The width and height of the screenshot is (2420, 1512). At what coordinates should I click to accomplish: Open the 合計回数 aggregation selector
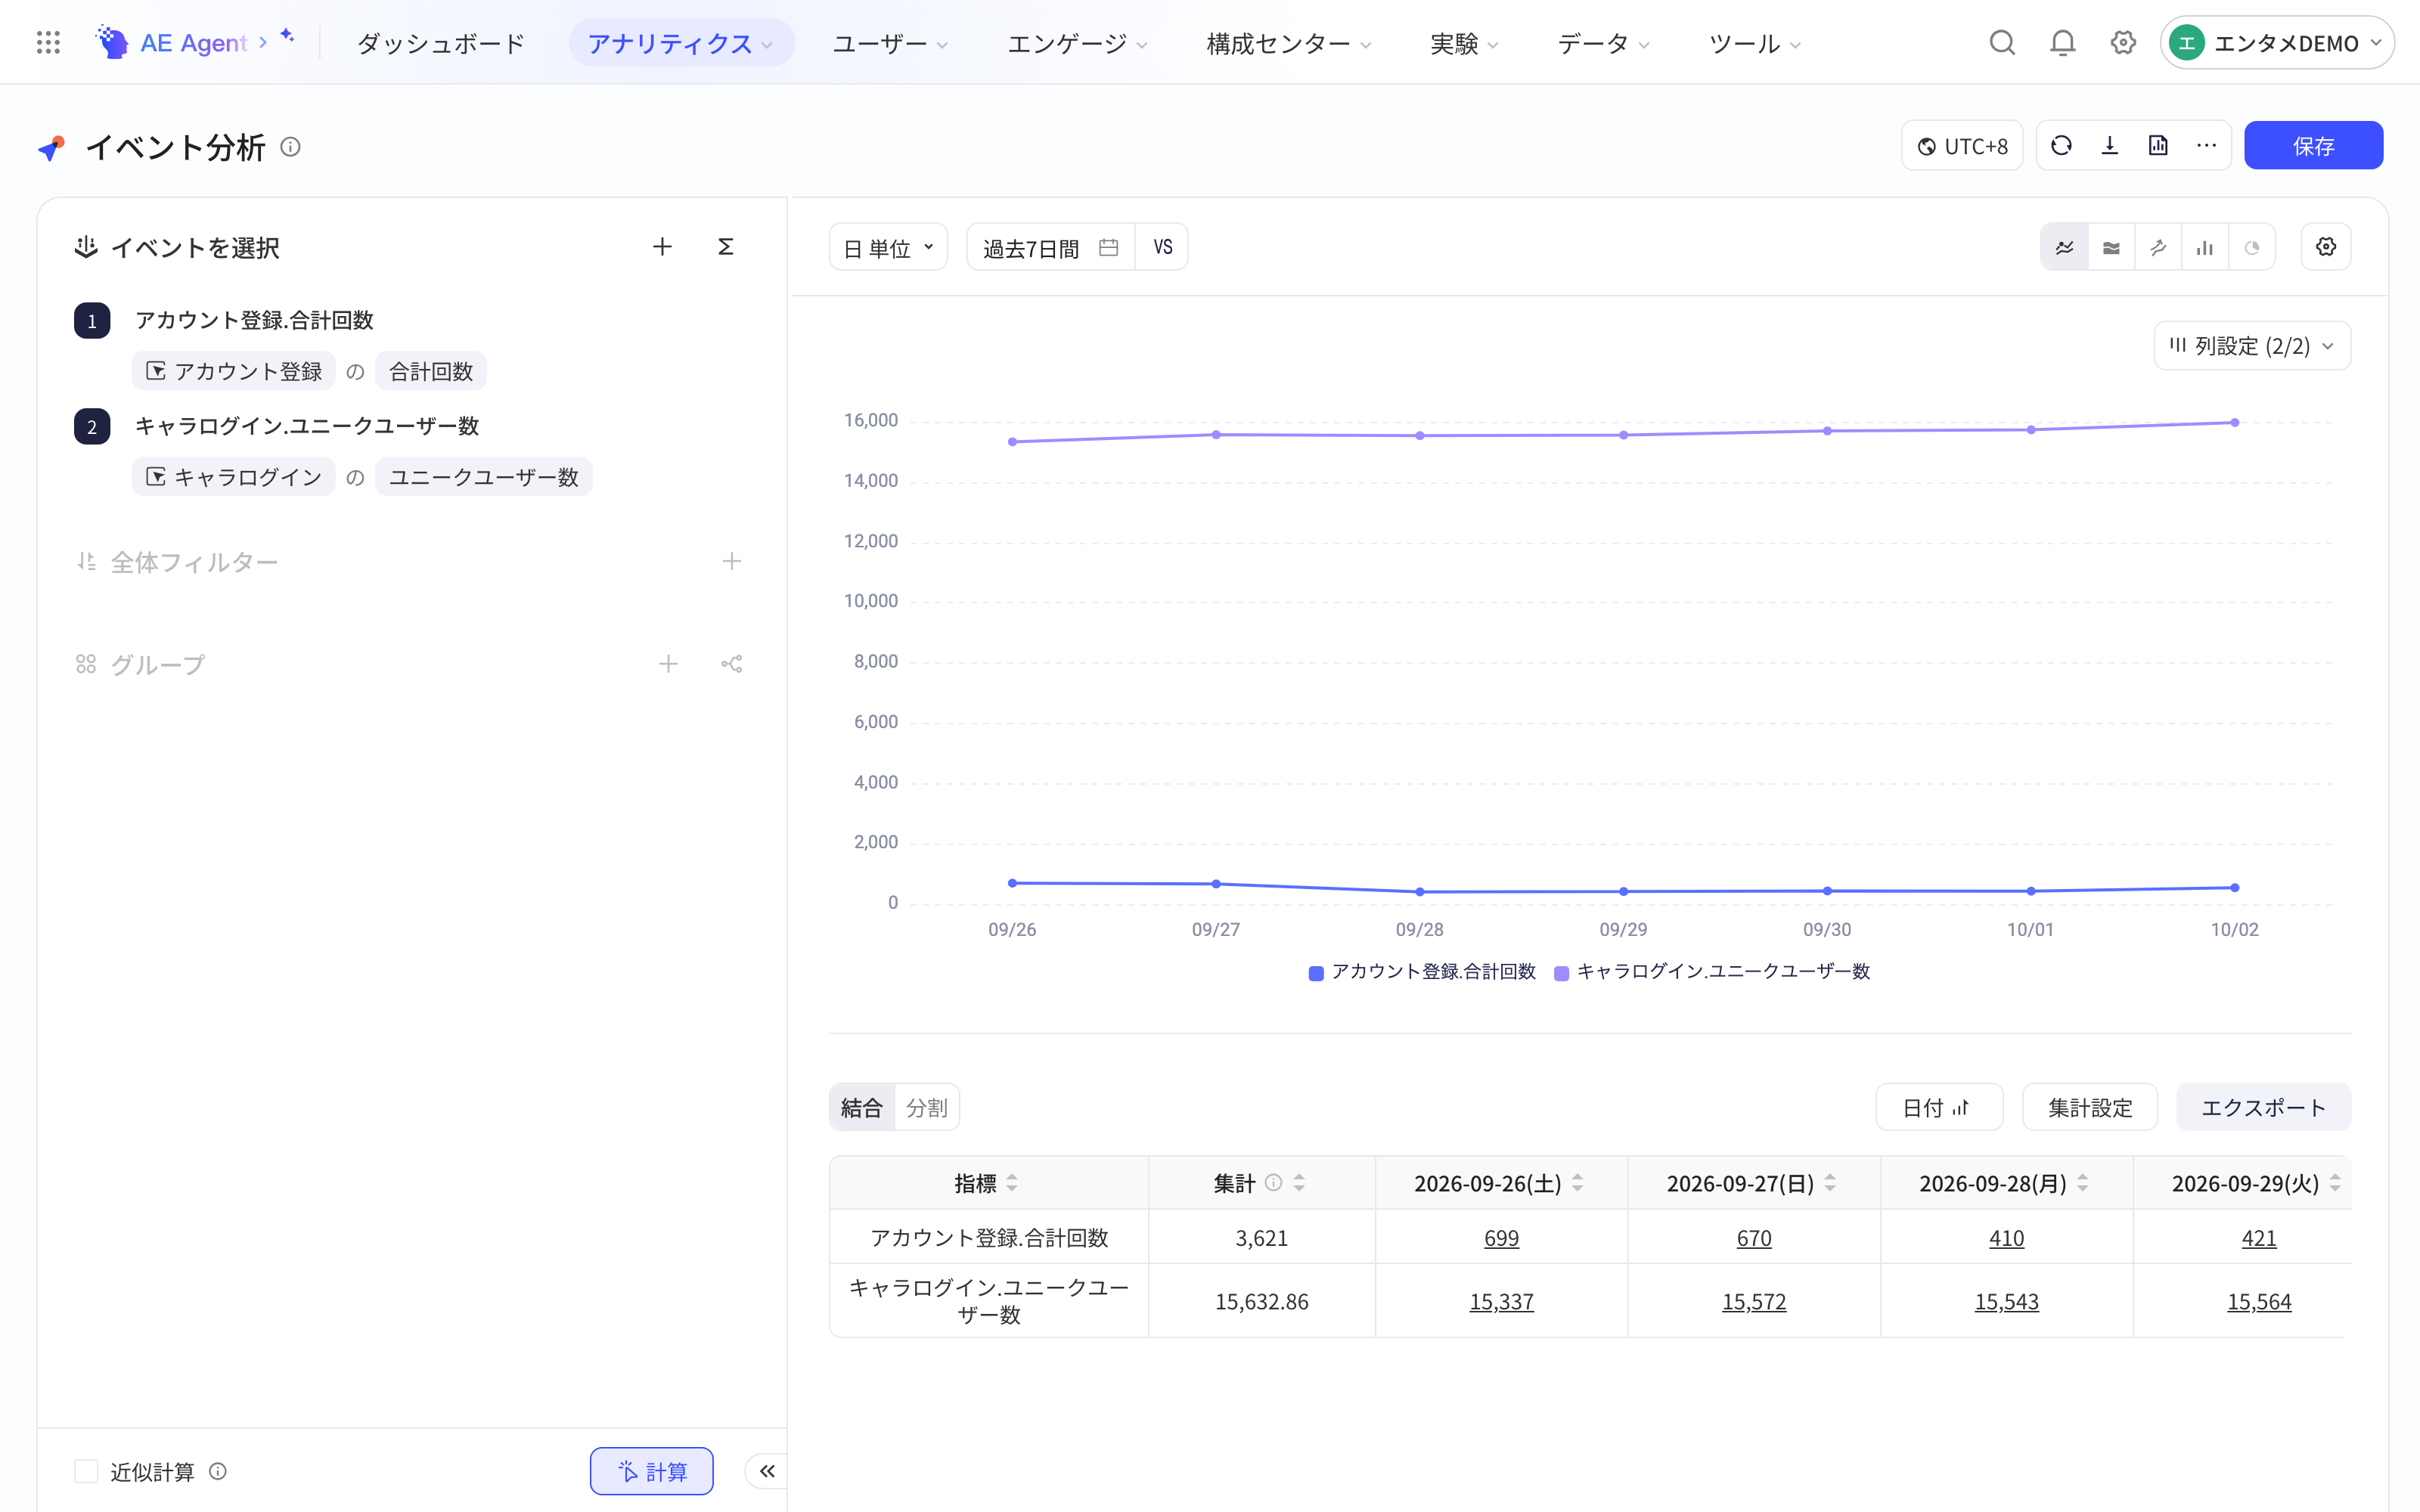click(x=431, y=372)
